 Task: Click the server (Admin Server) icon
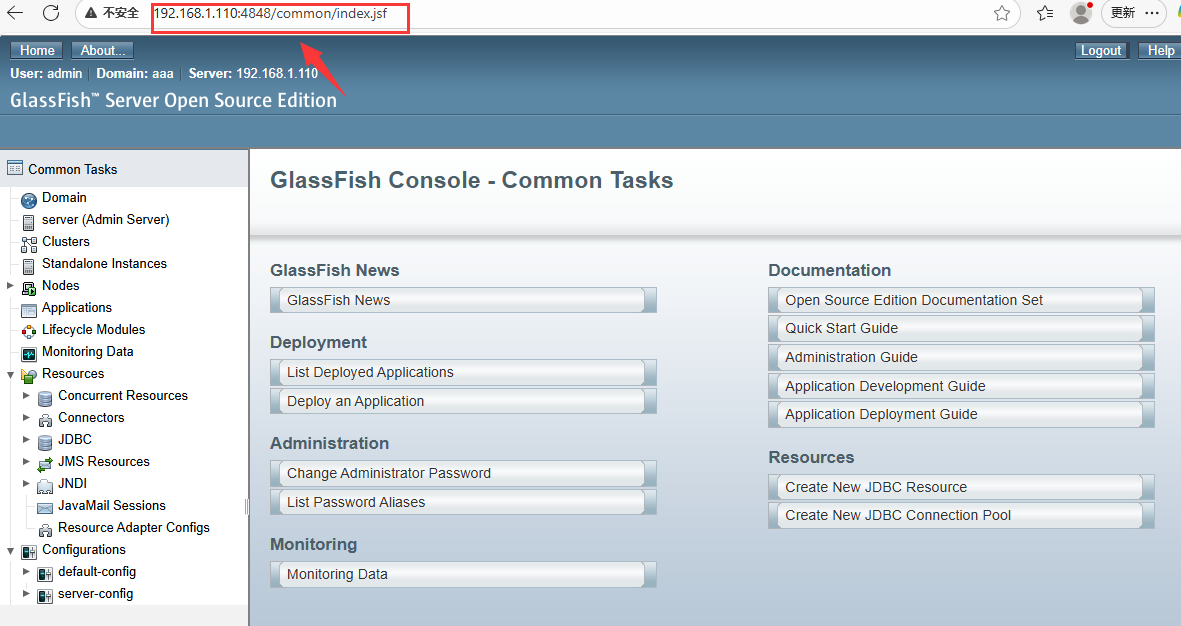tap(29, 222)
